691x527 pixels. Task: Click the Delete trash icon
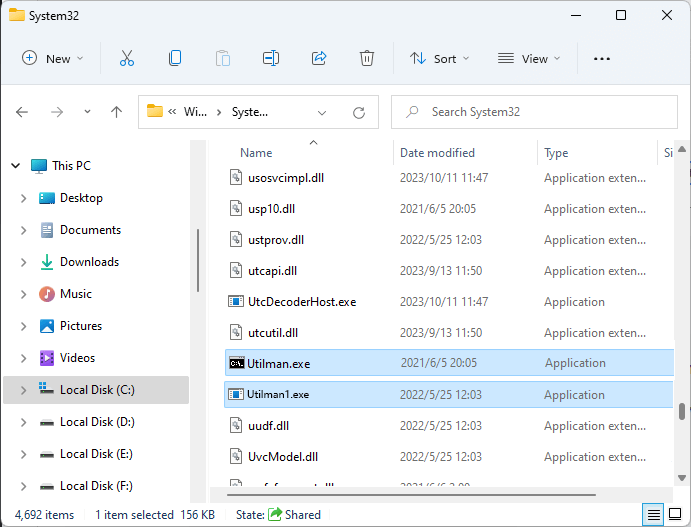(x=367, y=58)
